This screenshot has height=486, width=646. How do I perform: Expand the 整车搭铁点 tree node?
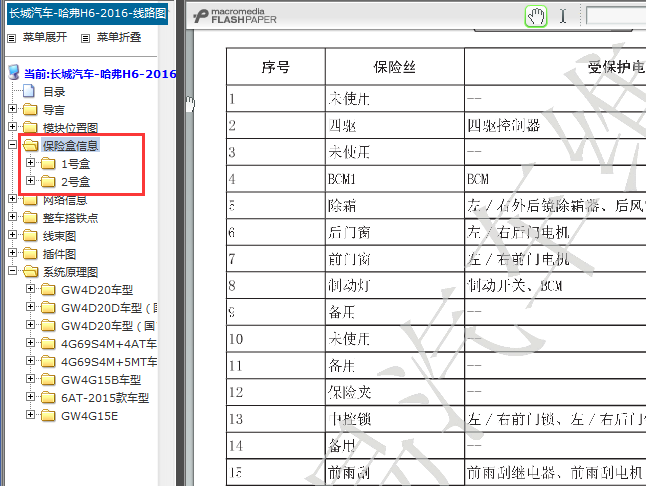point(12,217)
